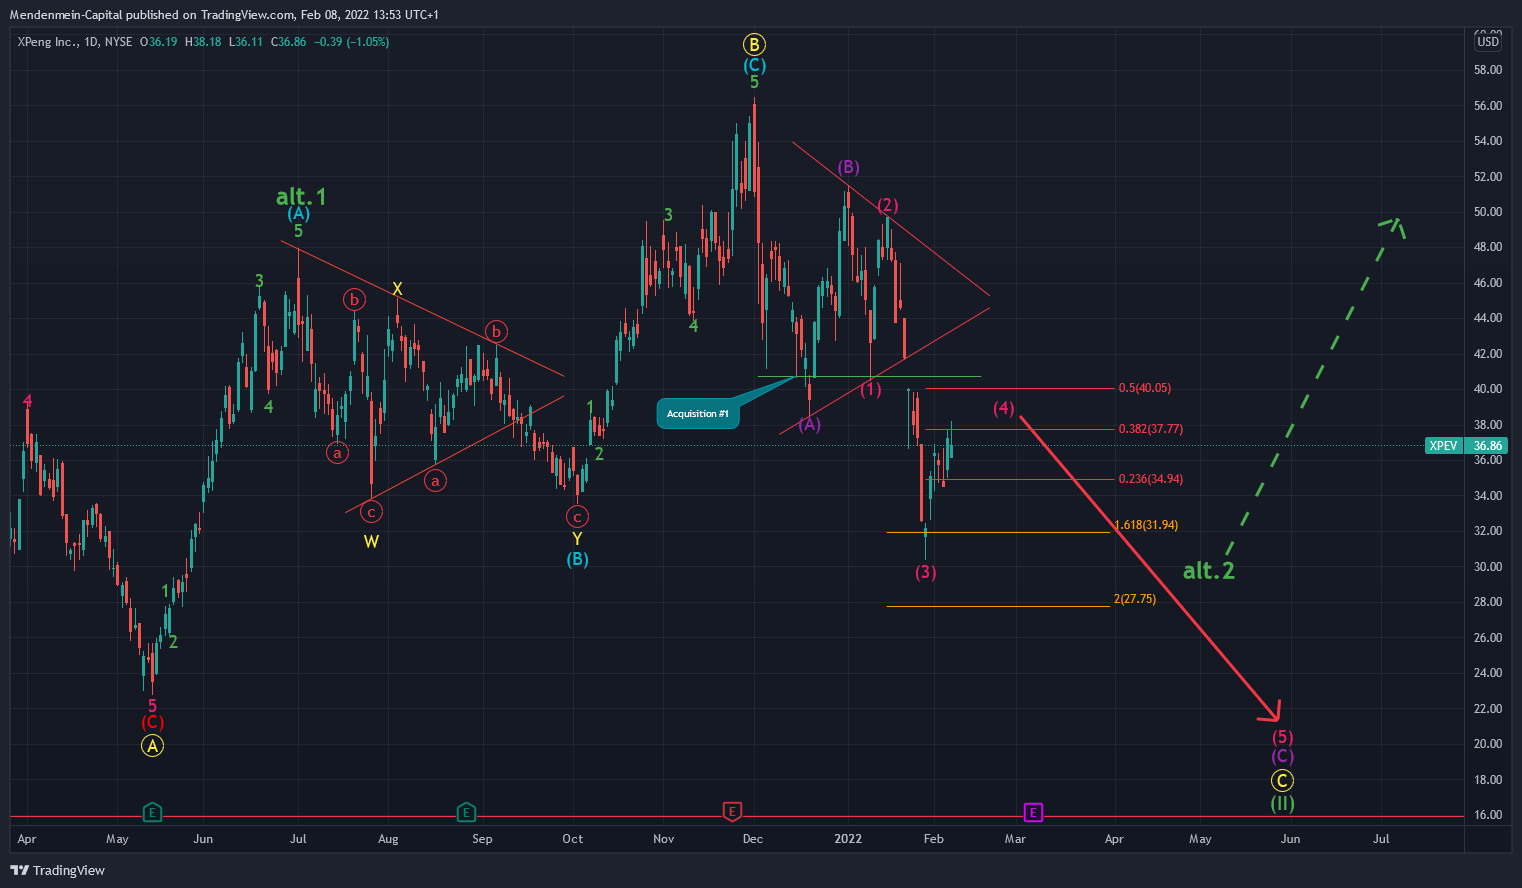Select the red (C) label above circled A

[x=151, y=722]
